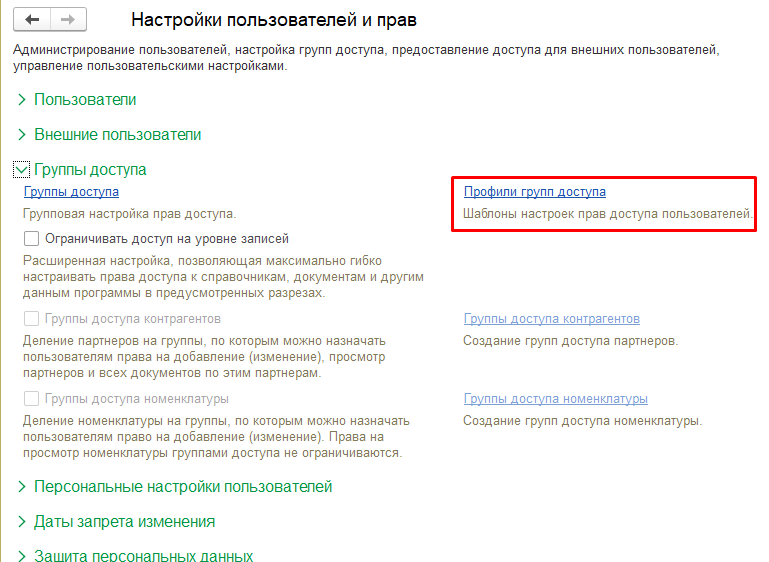Image resolution: width=769 pixels, height=562 pixels.
Task: Click the forward navigation arrow
Action: [x=68, y=20]
